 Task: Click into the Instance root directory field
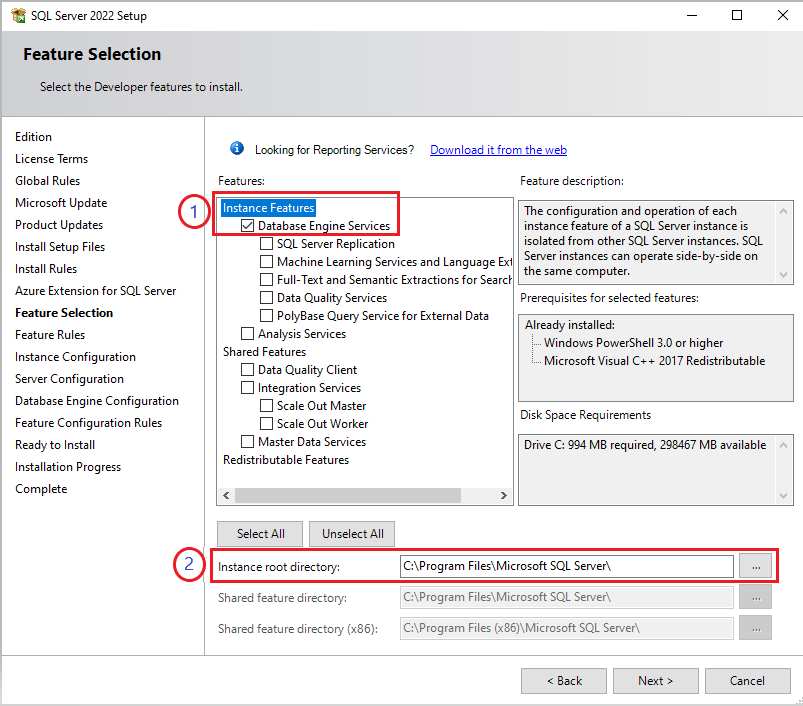pyautogui.click(x=566, y=566)
